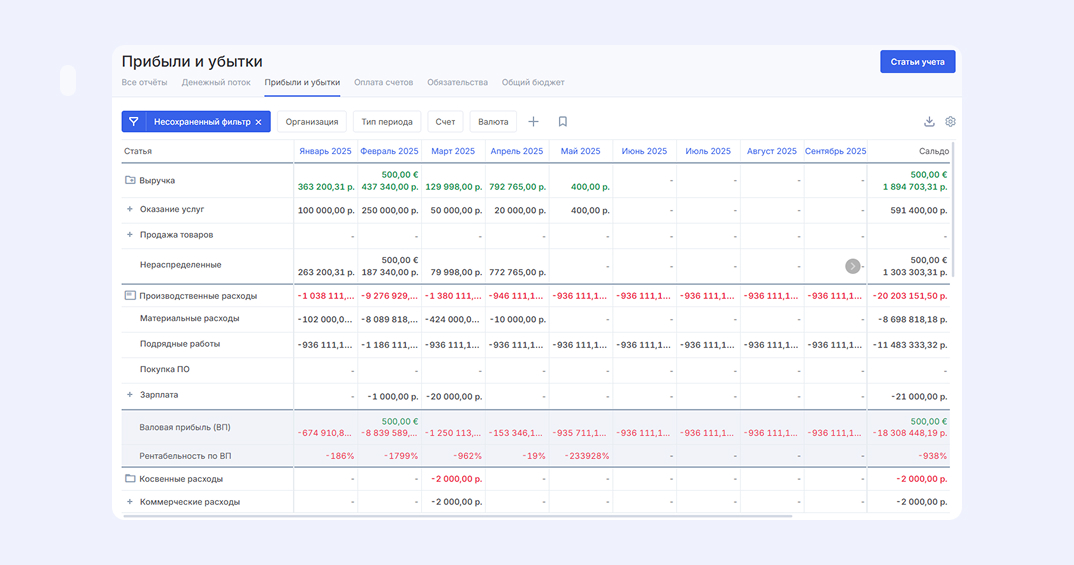Switch to the Денежный поток tab
The width and height of the screenshot is (1074, 565).
coord(216,82)
